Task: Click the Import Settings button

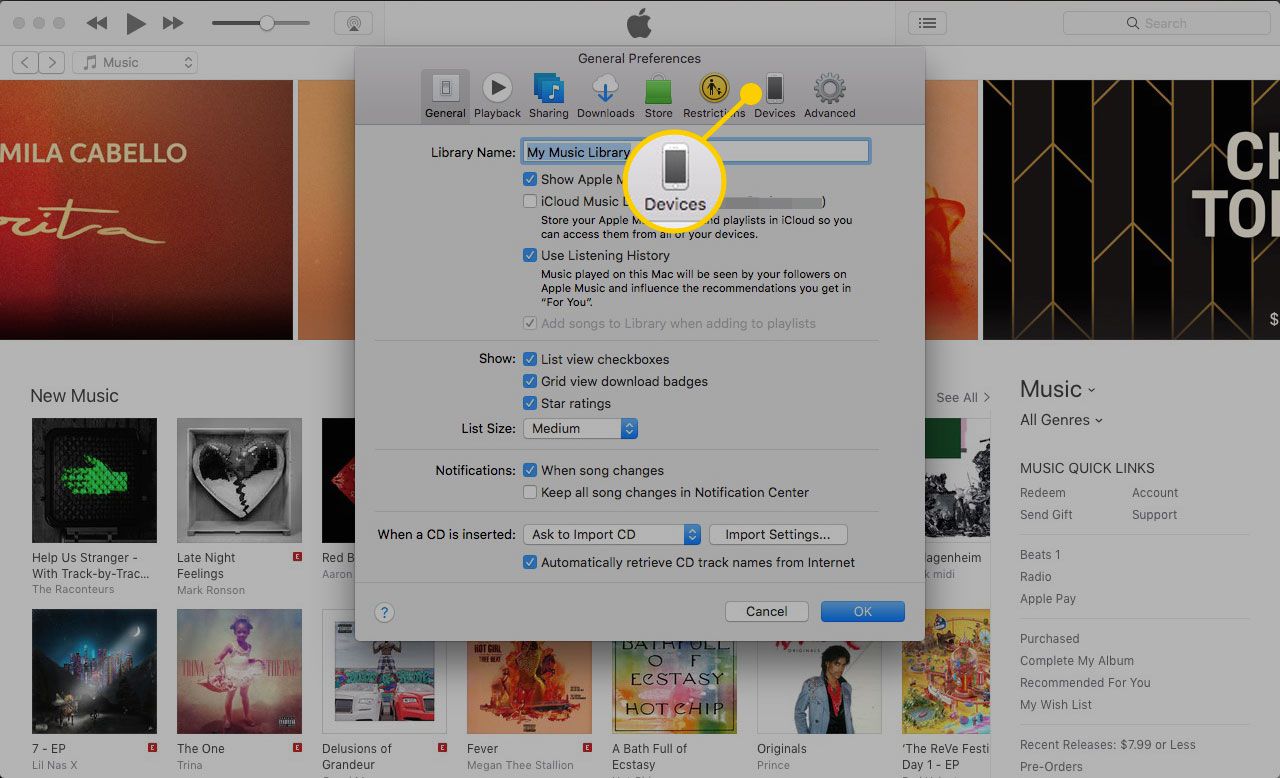Action: click(777, 534)
